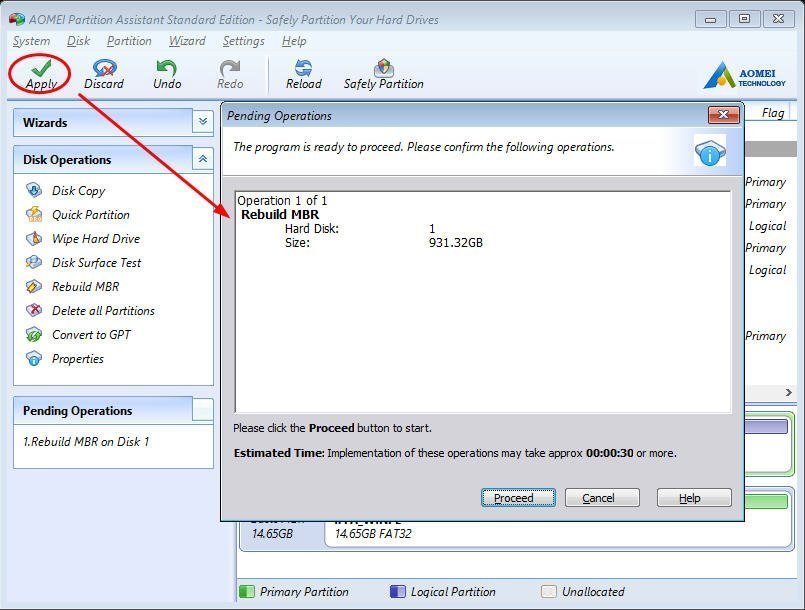This screenshot has width=805, height=610.
Task: Click the Logical Partition blue legend swatch
Action: click(x=398, y=592)
